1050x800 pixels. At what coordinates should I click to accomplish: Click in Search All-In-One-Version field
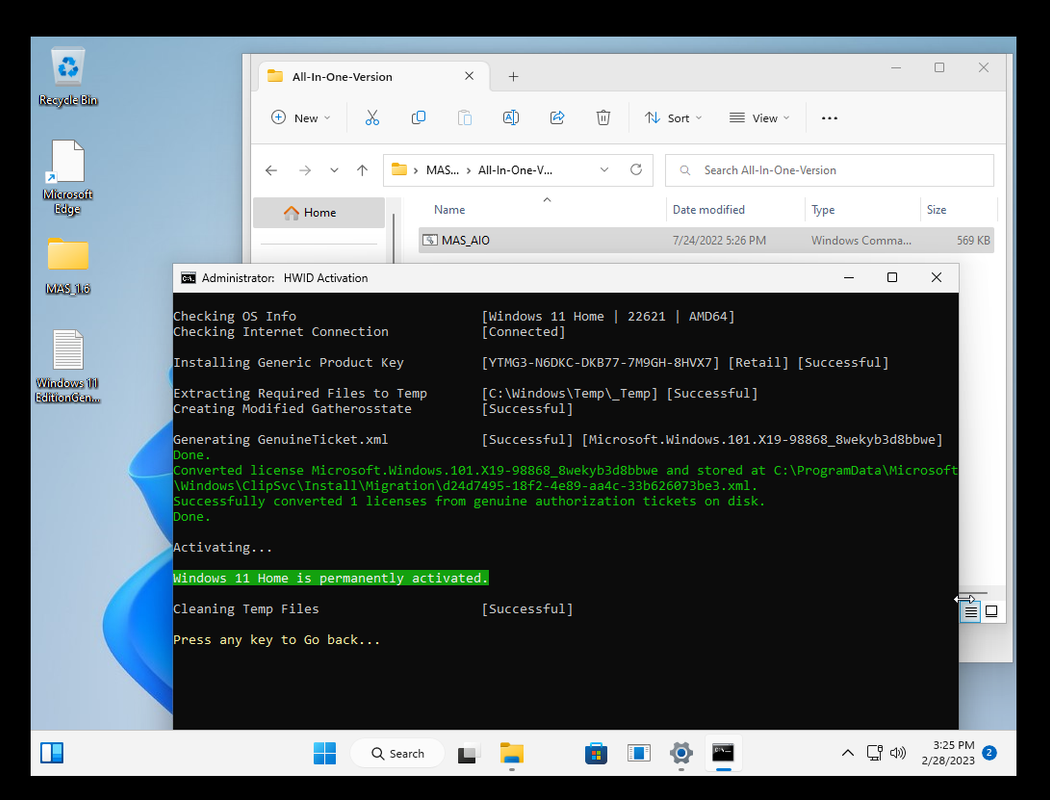tap(829, 170)
